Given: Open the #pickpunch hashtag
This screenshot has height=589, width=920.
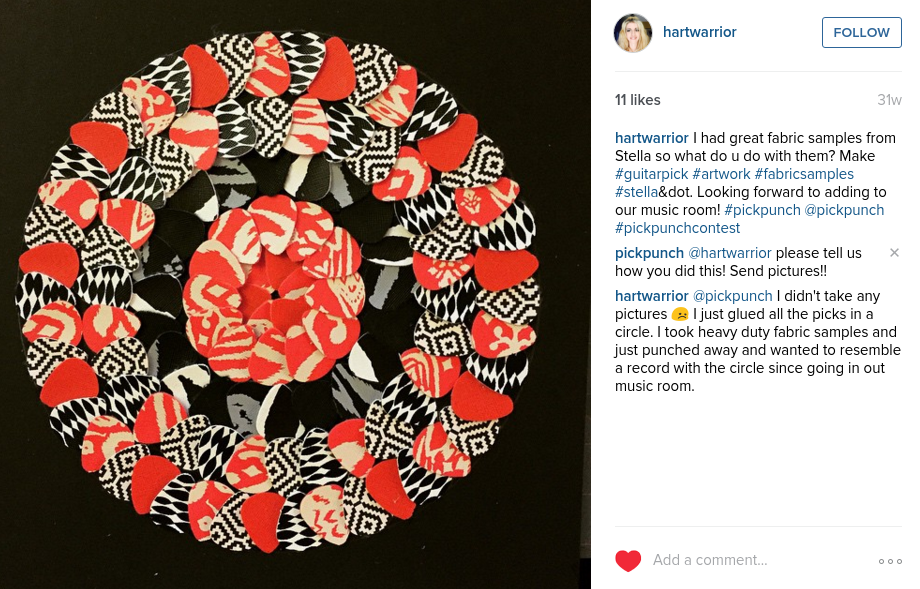Looking at the screenshot, I should pos(762,210).
